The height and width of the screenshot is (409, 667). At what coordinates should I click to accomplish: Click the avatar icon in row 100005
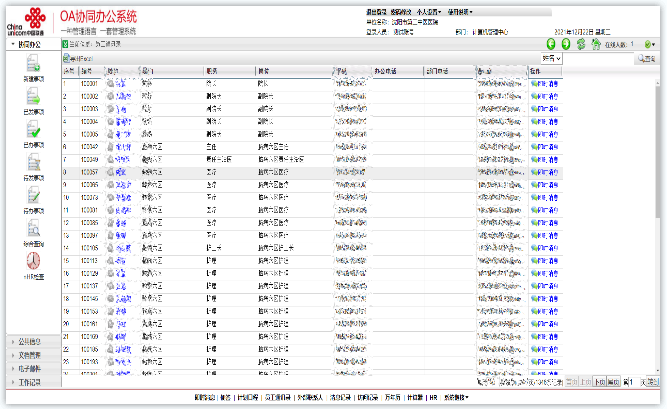point(110,134)
